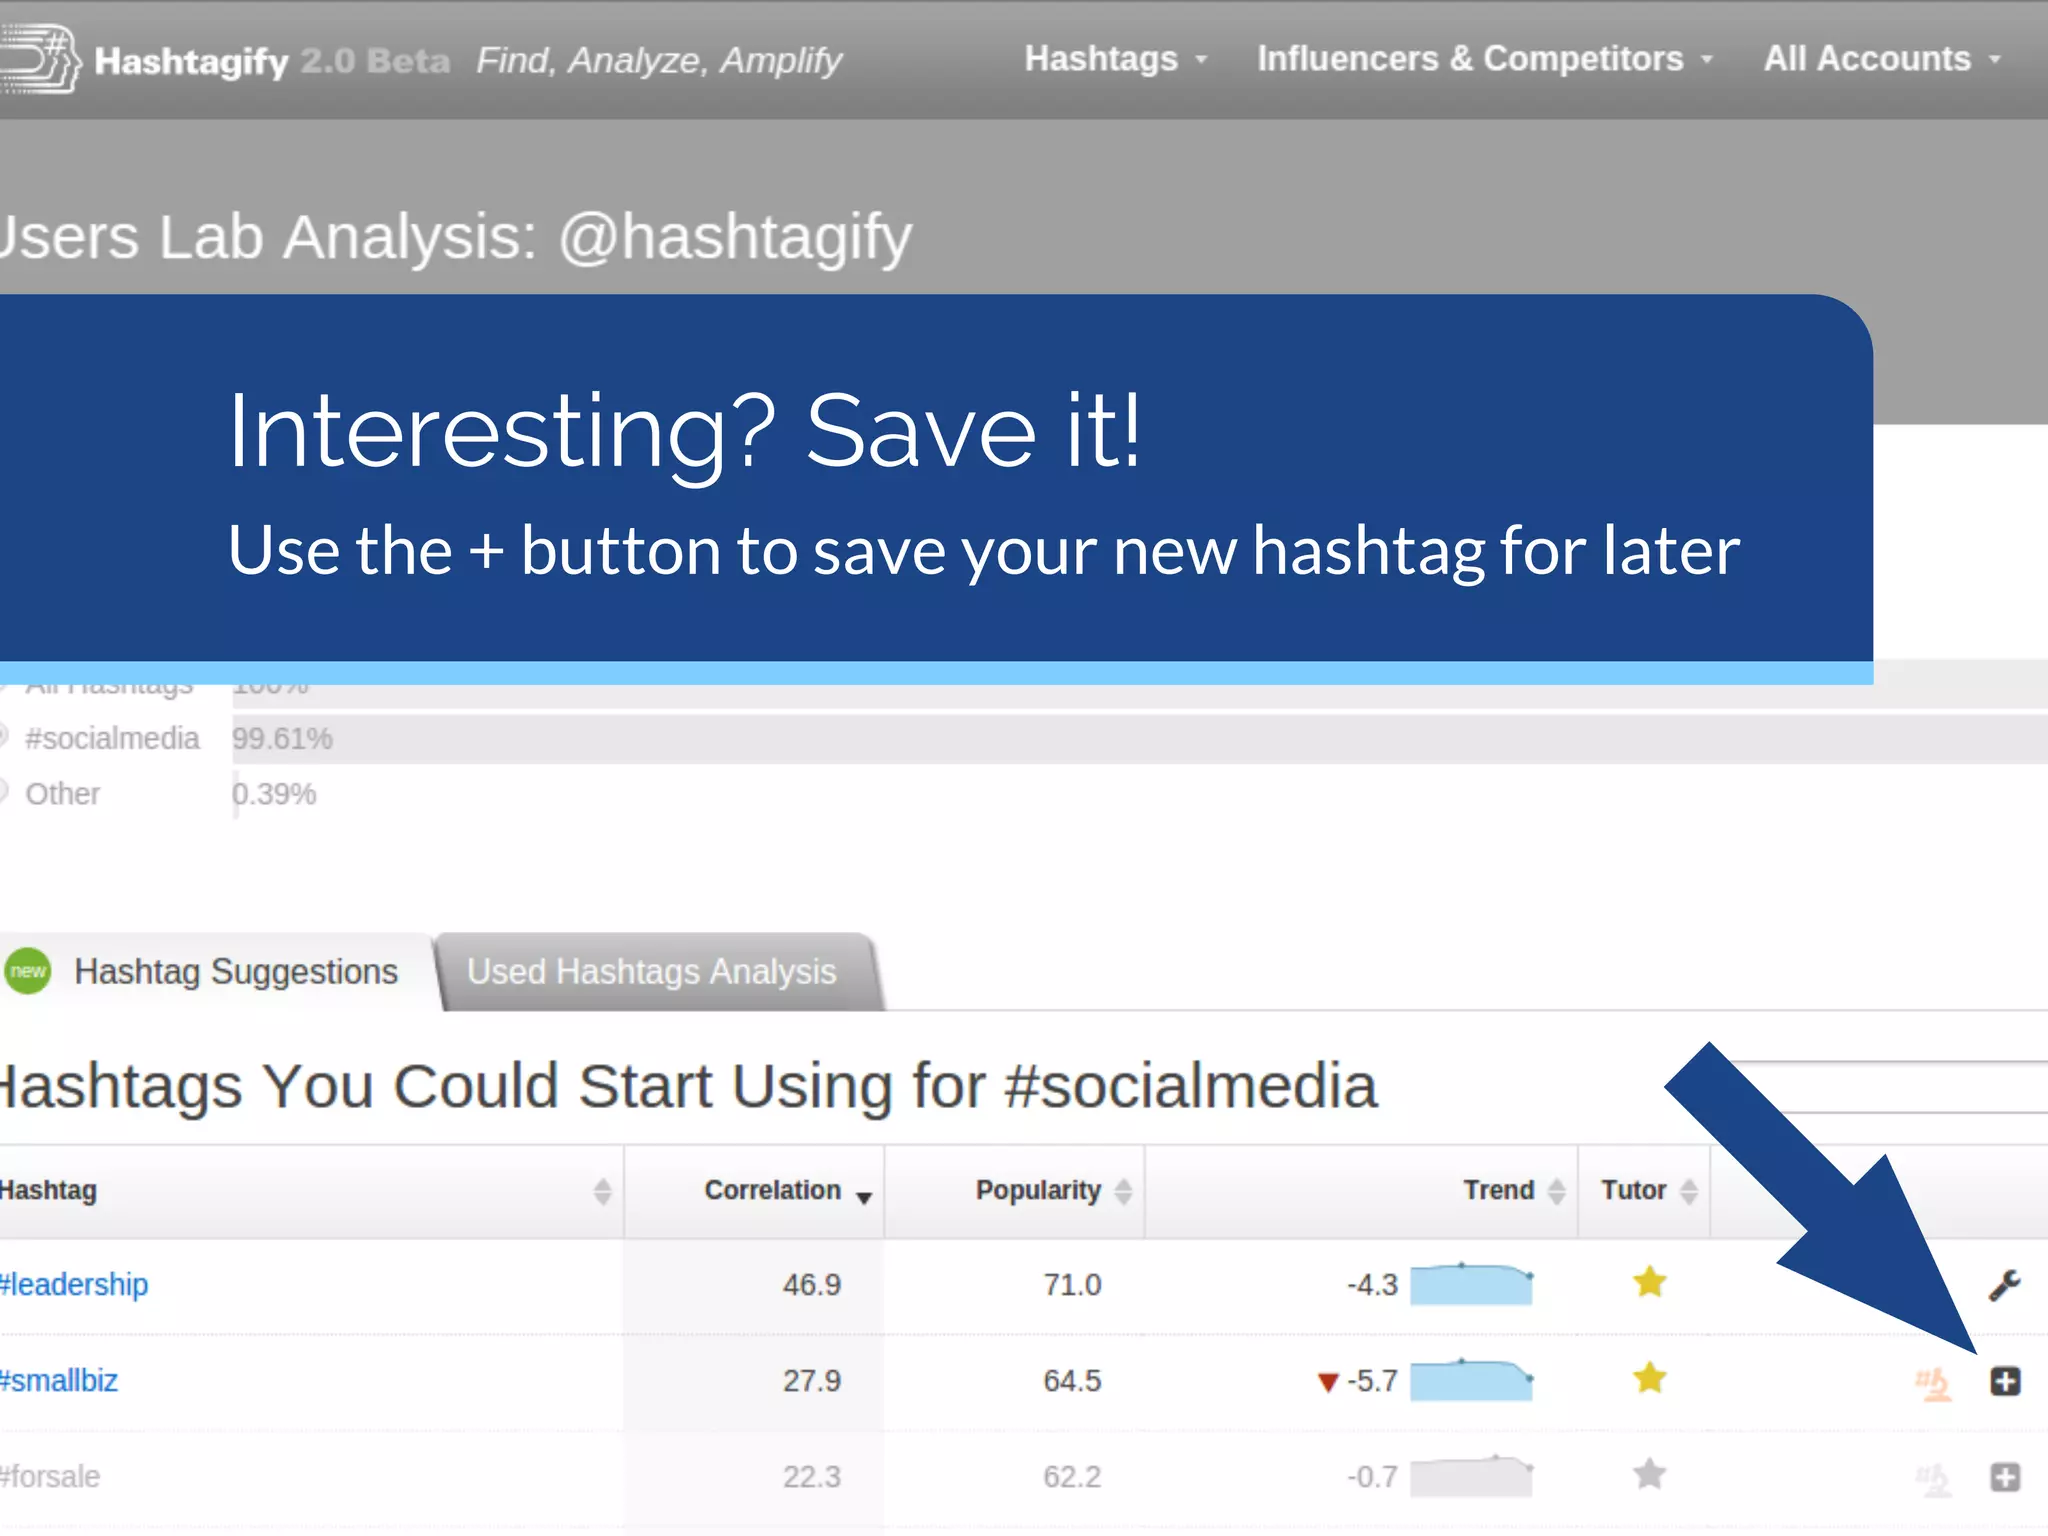Select the Other radio option
Screen dimensions: 2048x1536
point(3,793)
